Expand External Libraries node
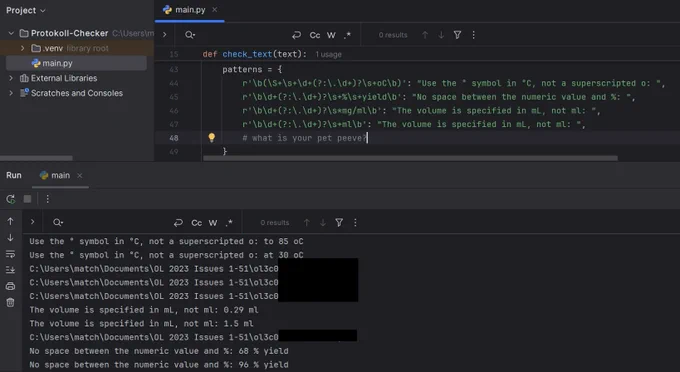This screenshot has width=680, height=372. (11, 78)
